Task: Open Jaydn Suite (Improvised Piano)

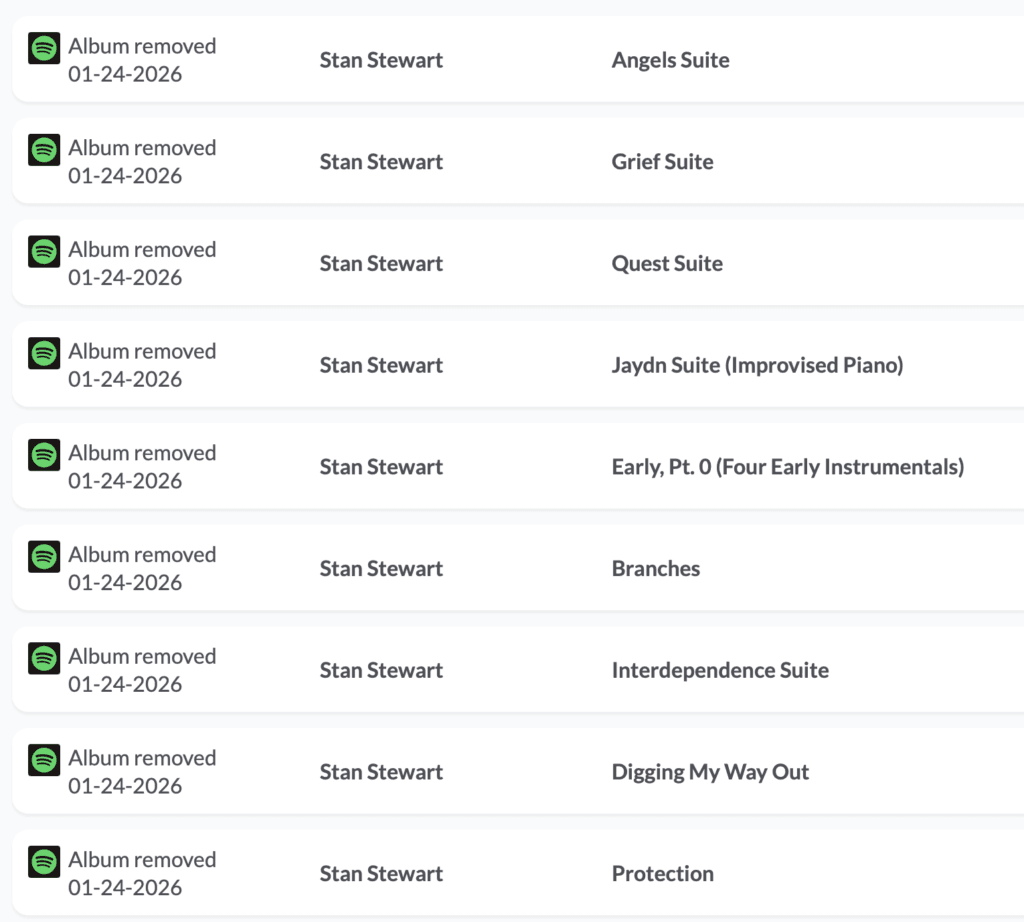Action: [x=757, y=365]
